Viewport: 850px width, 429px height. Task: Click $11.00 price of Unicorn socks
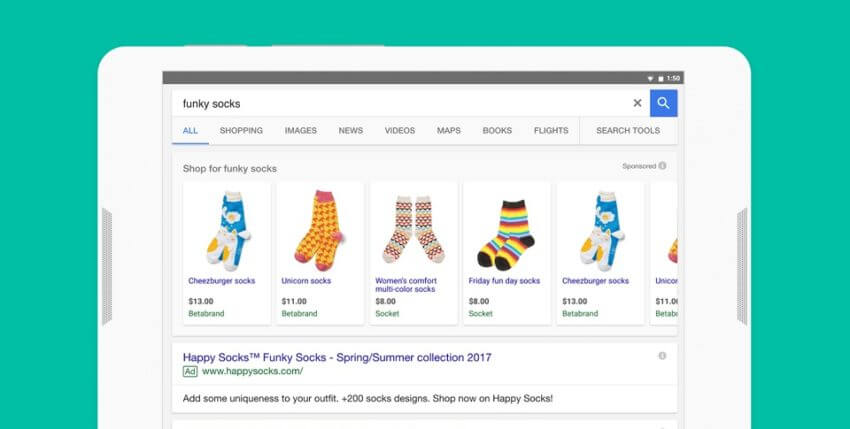(294, 301)
